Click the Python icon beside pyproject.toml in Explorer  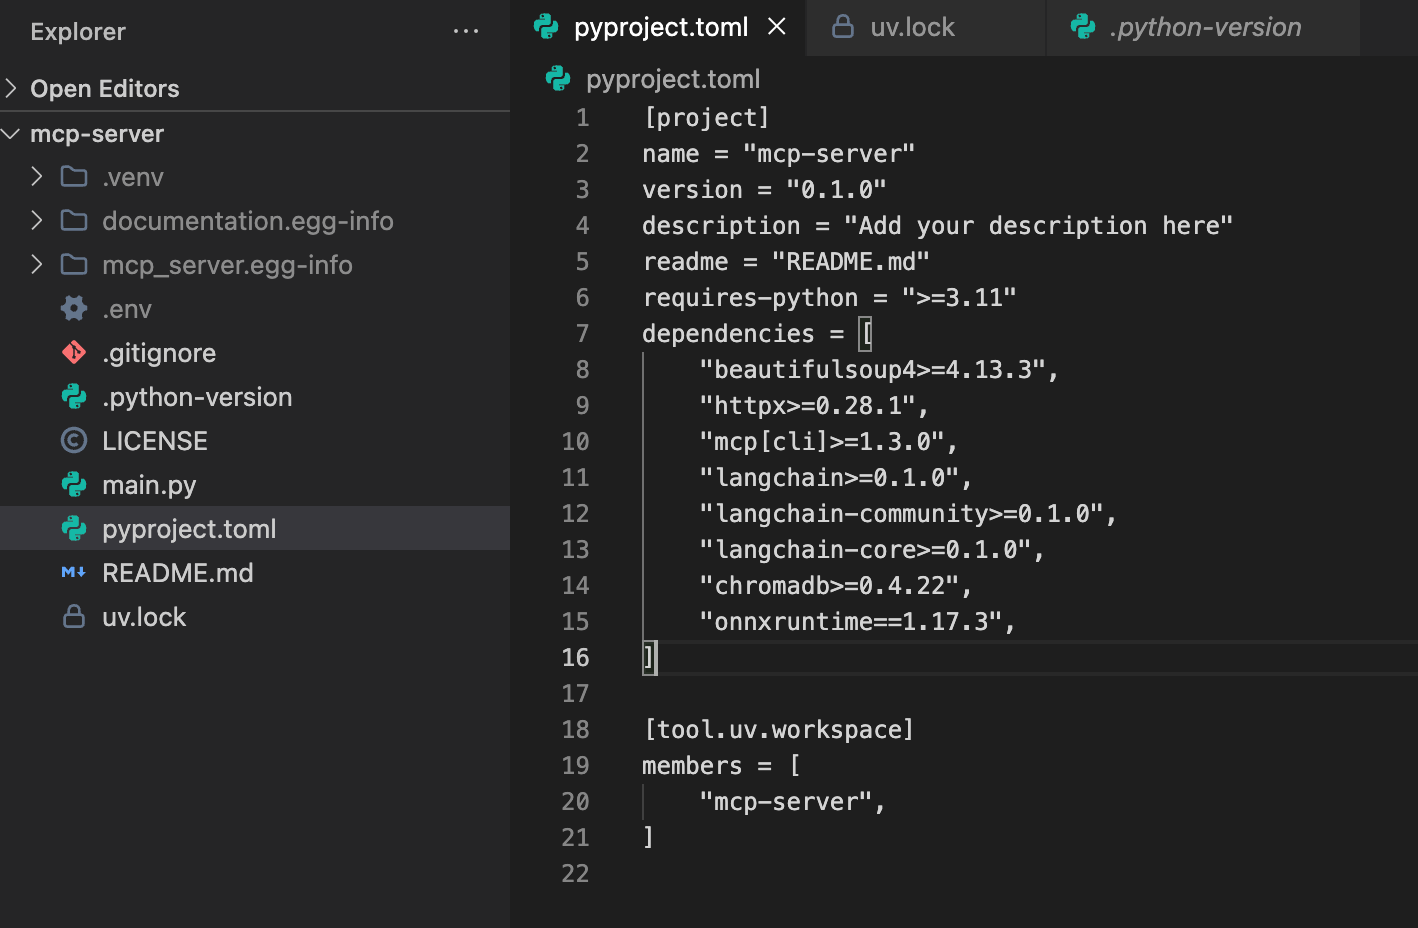tap(74, 528)
